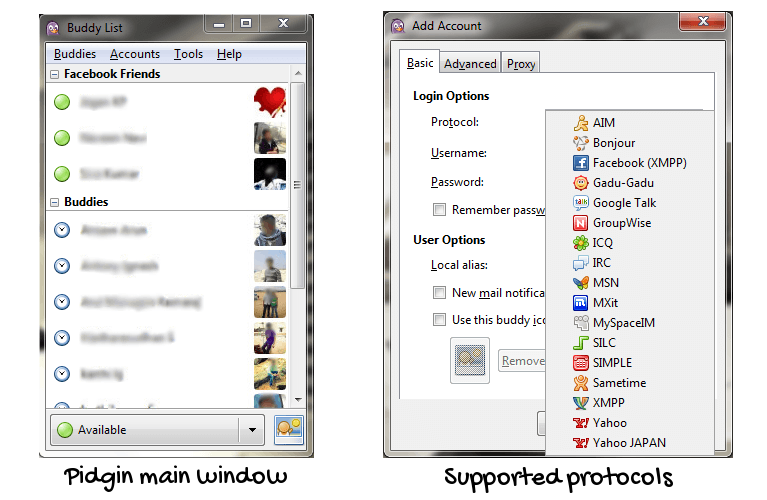
Task: Close the Add Account dialog
Action: coord(703,21)
